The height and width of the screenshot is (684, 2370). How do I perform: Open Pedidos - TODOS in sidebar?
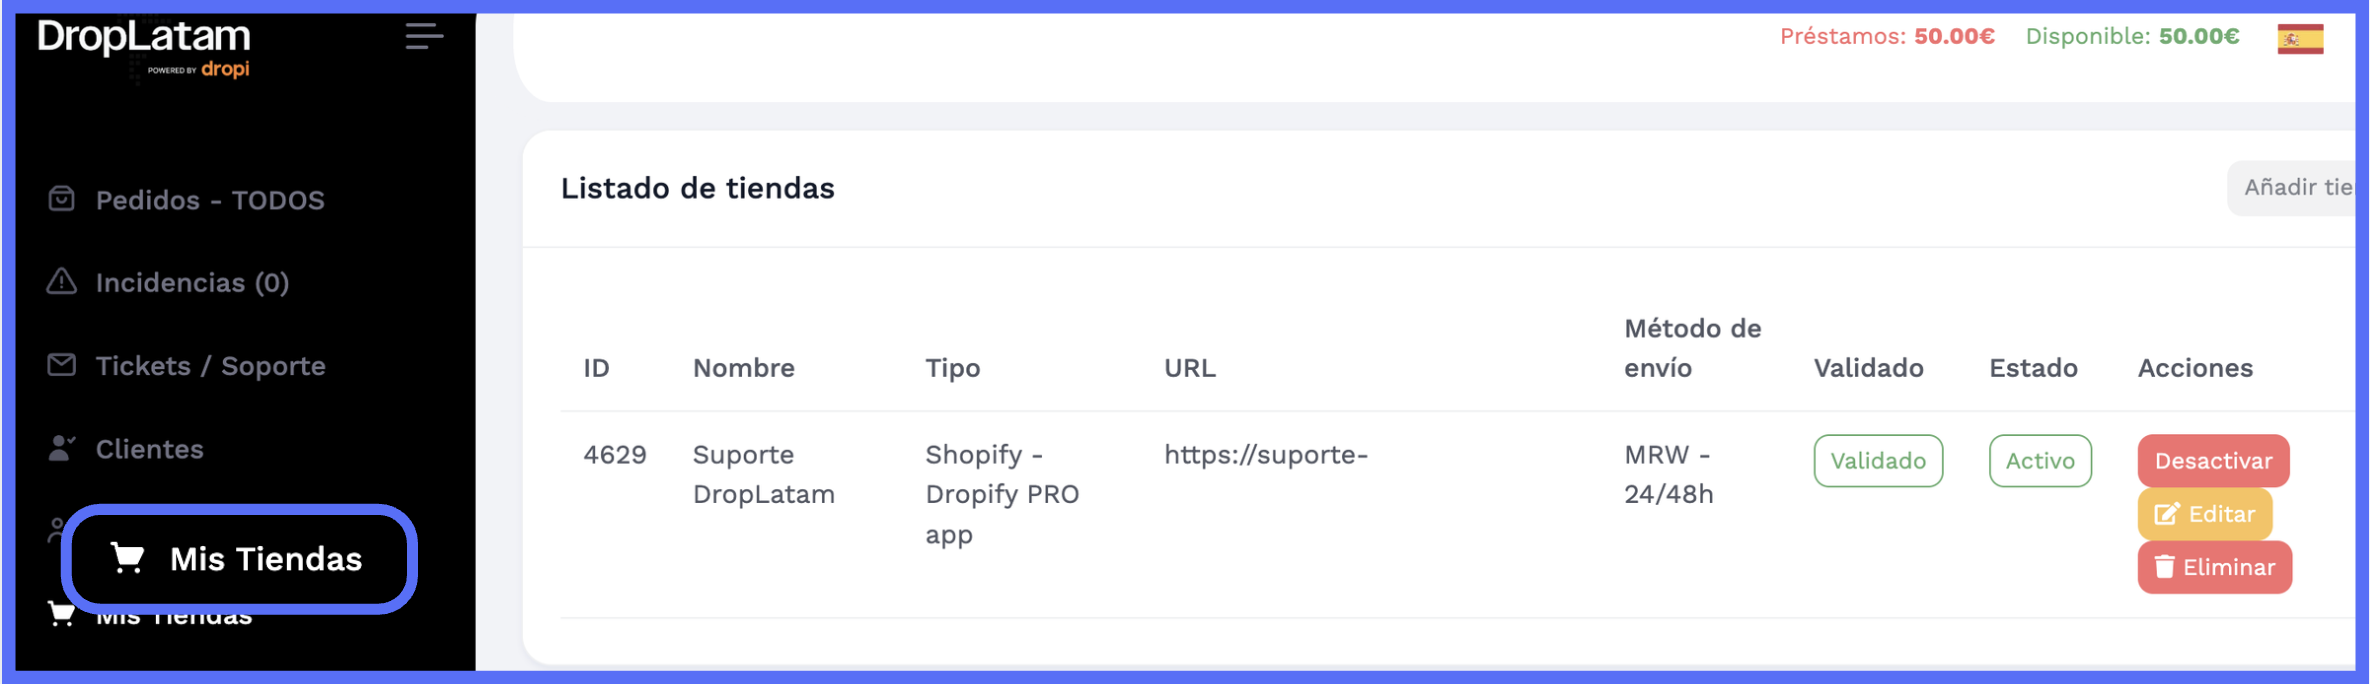[210, 200]
